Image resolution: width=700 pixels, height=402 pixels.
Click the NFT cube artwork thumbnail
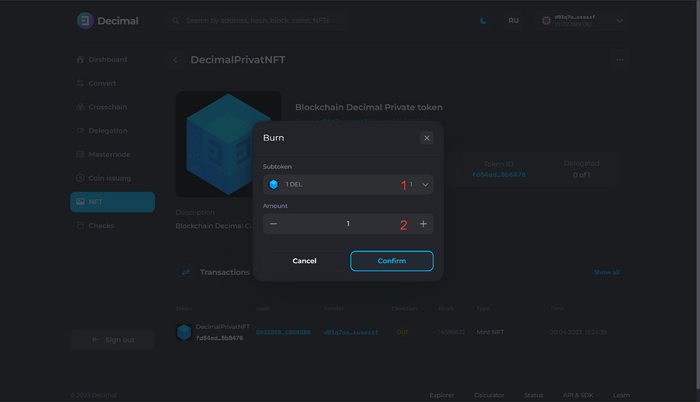[x=228, y=144]
